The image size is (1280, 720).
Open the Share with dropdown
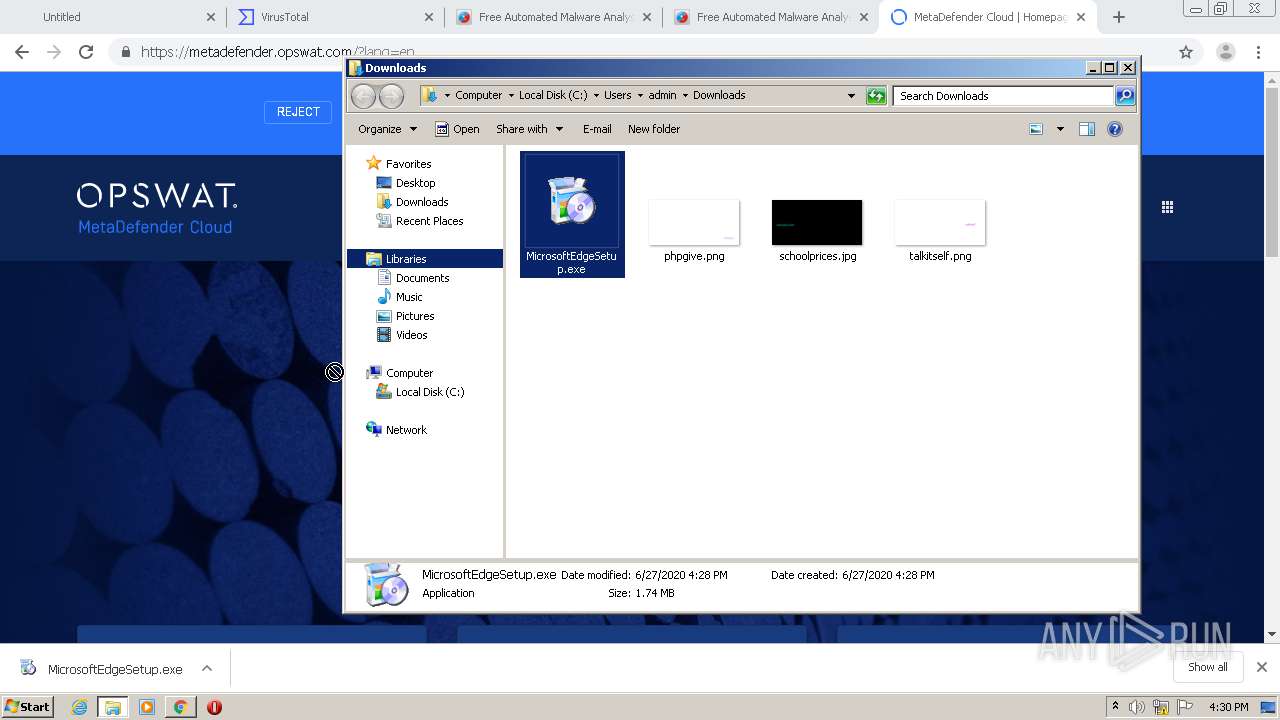coord(529,129)
